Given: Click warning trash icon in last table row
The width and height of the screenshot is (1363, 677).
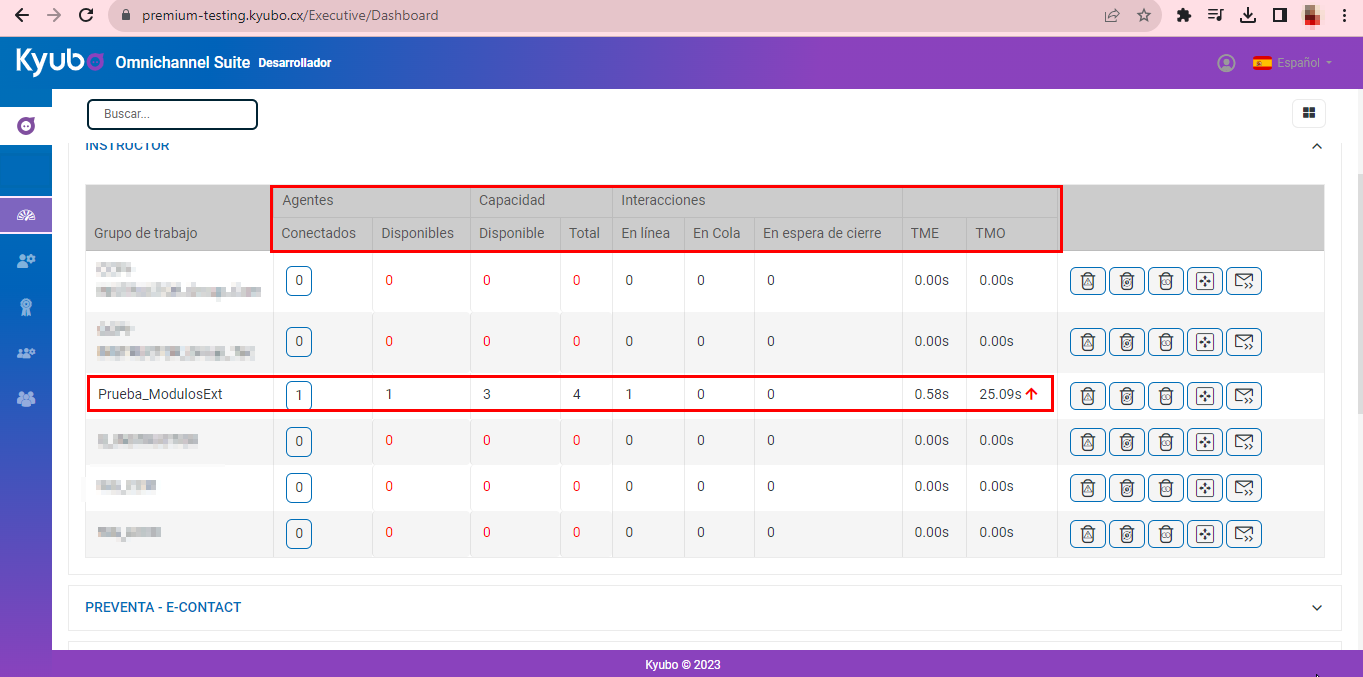Looking at the screenshot, I should [1088, 534].
